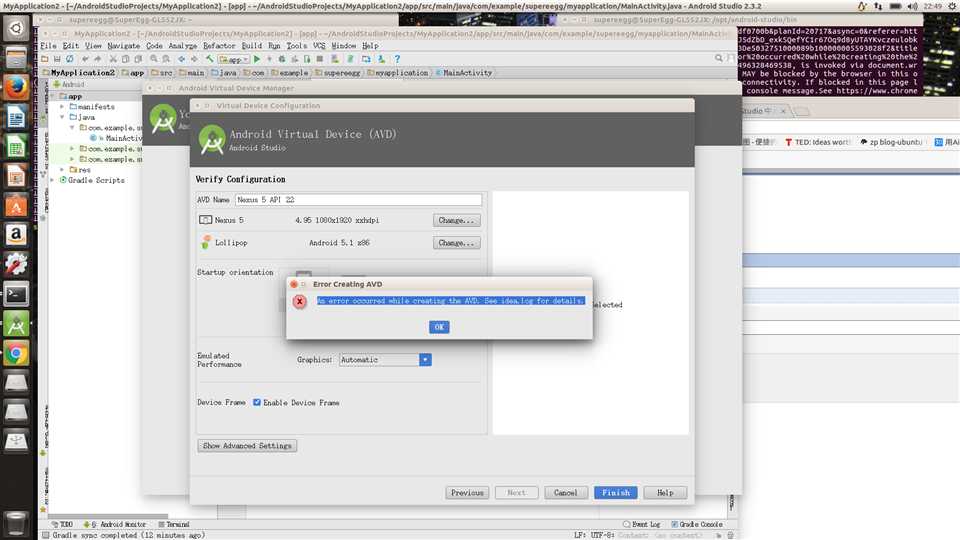
Task: Open the TODO tool window tab
Action: tap(62, 524)
